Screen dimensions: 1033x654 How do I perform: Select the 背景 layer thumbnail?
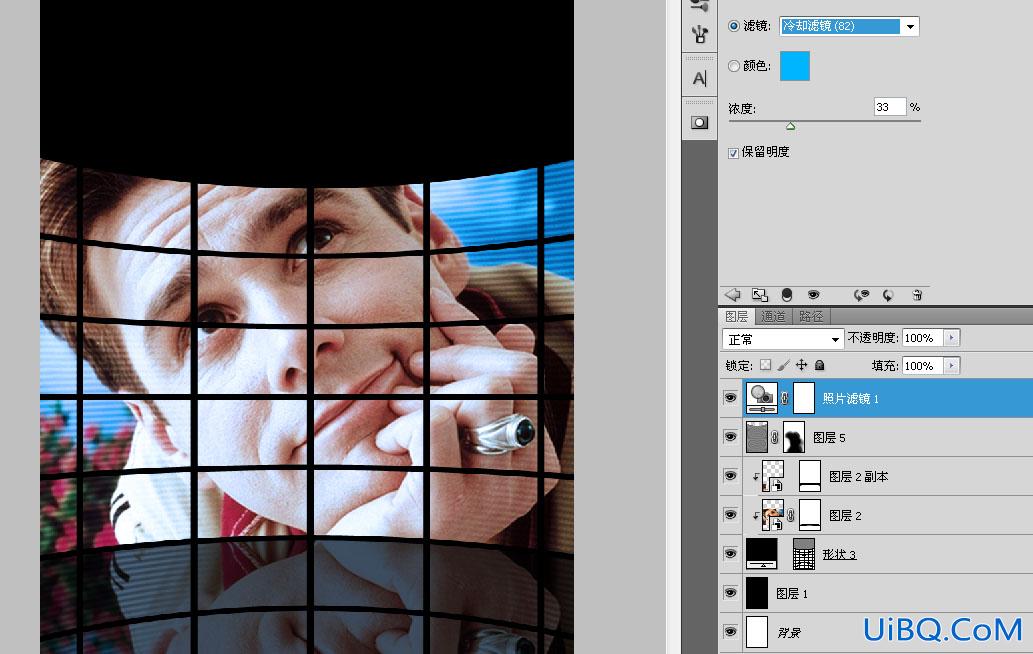757,632
